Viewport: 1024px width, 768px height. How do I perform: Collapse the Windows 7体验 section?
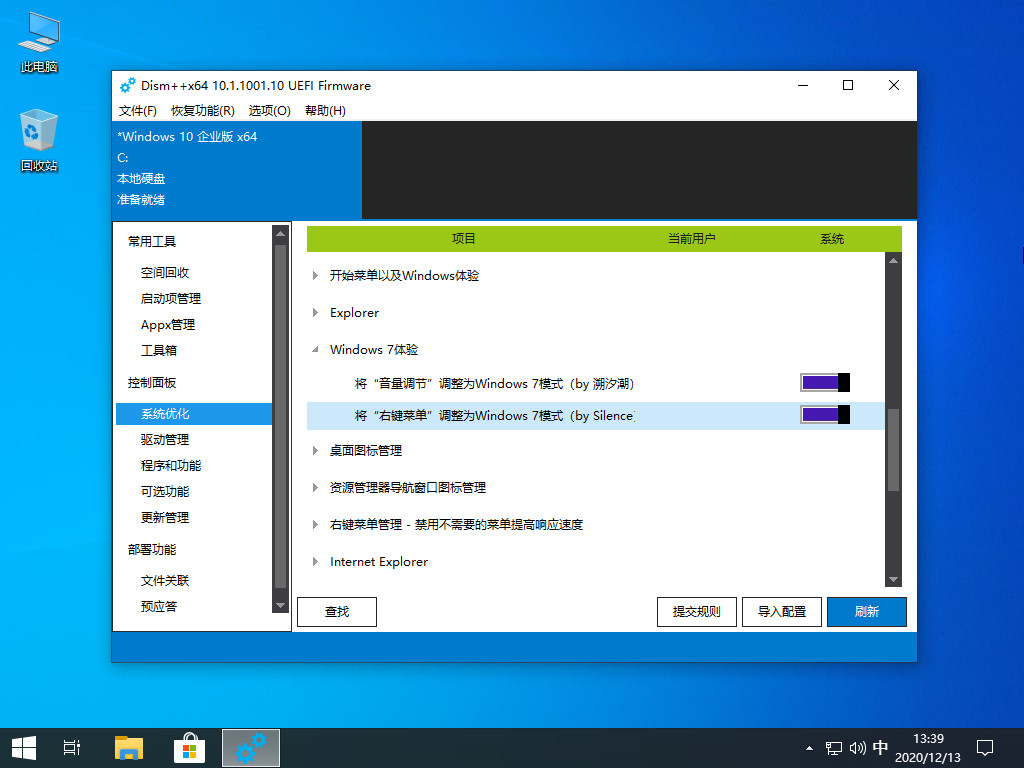click(x=317, y=347)
